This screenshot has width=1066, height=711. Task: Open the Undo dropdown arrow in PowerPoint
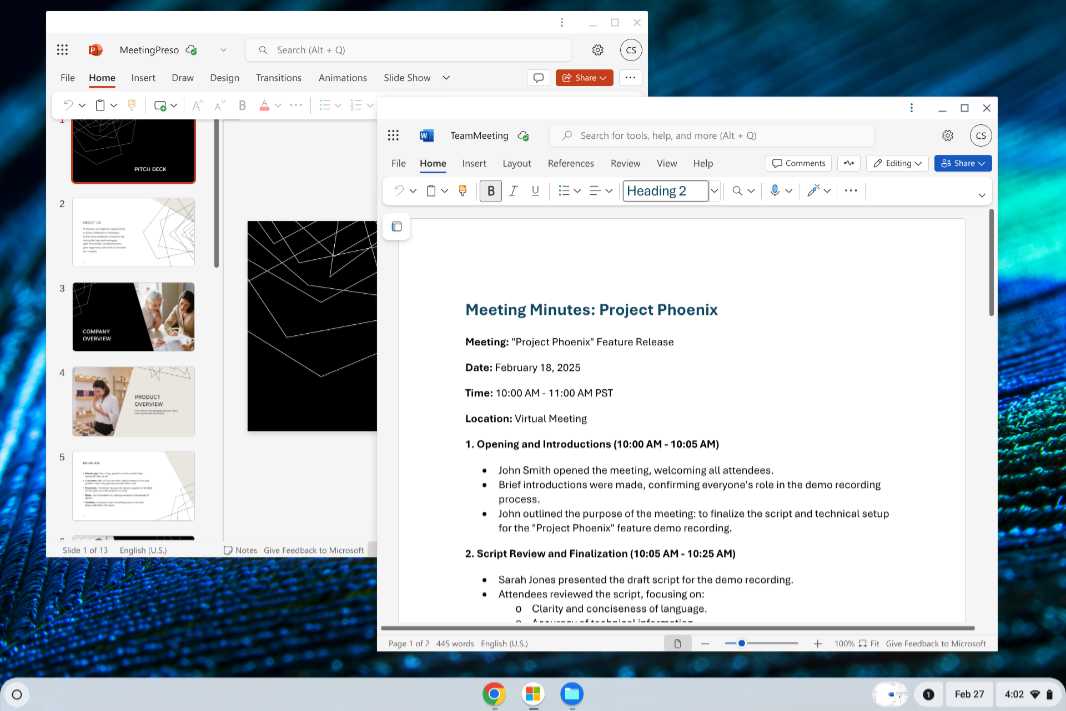tap(82, 104)
